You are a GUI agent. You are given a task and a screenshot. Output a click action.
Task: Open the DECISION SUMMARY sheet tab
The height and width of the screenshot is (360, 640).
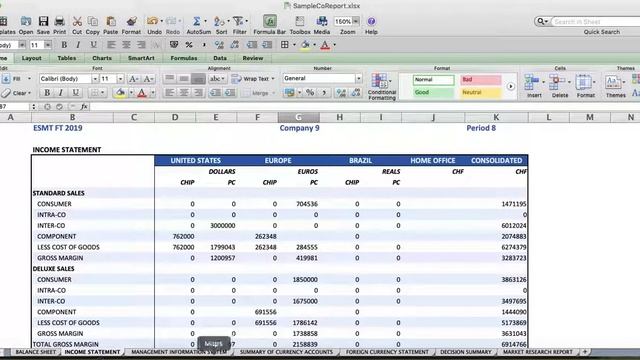466,352
